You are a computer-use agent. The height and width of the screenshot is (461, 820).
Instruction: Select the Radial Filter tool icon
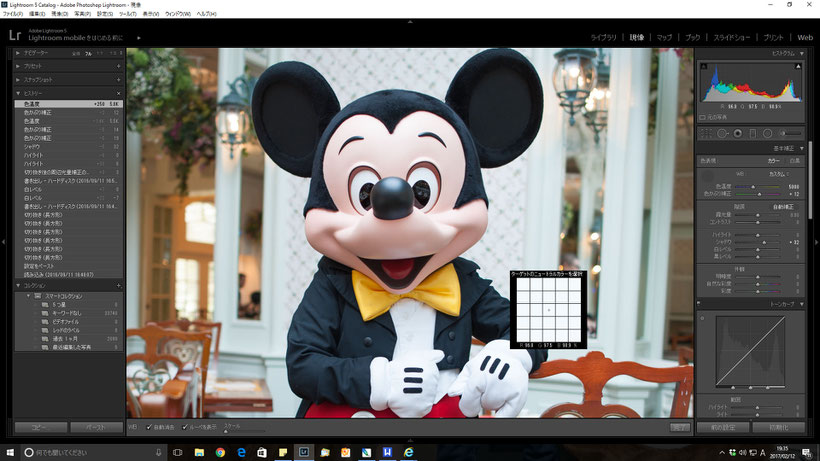tap(767, 133)
